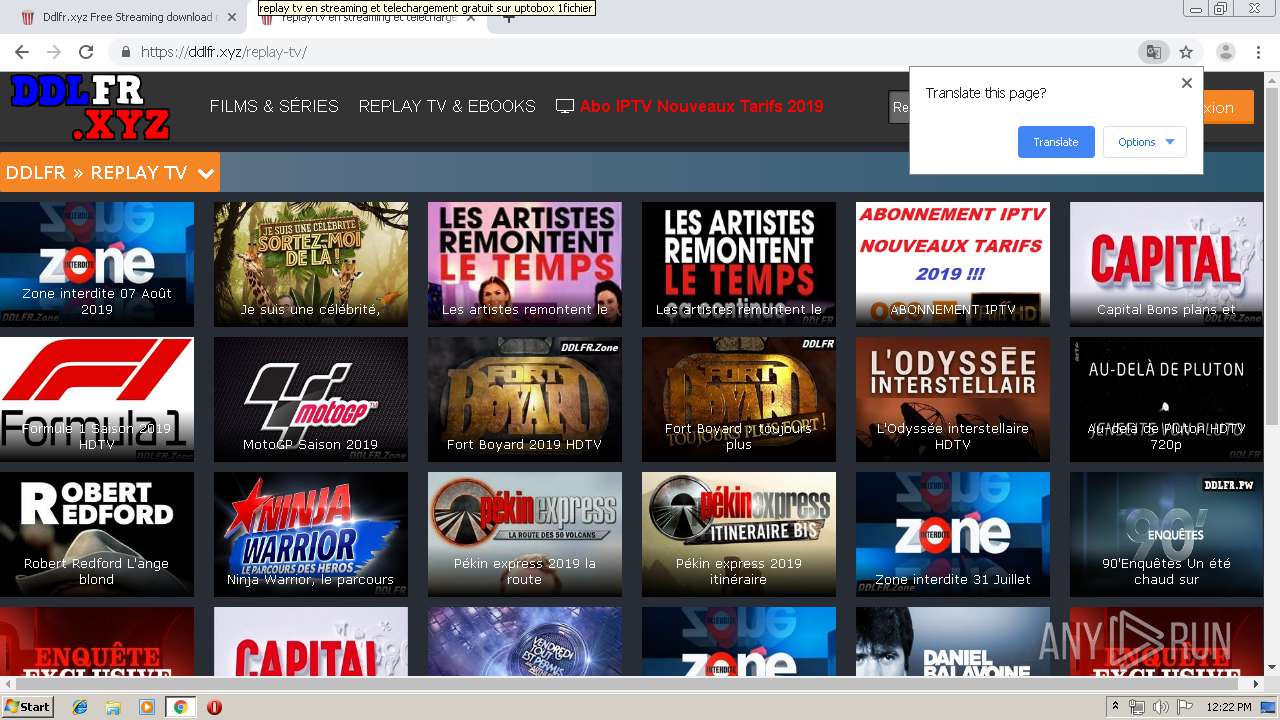Click the red Opera icon in taskbar
This screenshot has height=720, width=1280.
[214, 707]
